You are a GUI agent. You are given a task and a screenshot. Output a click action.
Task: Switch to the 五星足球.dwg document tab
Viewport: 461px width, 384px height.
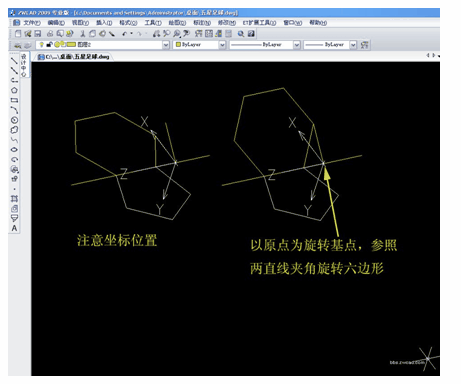point(74,57)
